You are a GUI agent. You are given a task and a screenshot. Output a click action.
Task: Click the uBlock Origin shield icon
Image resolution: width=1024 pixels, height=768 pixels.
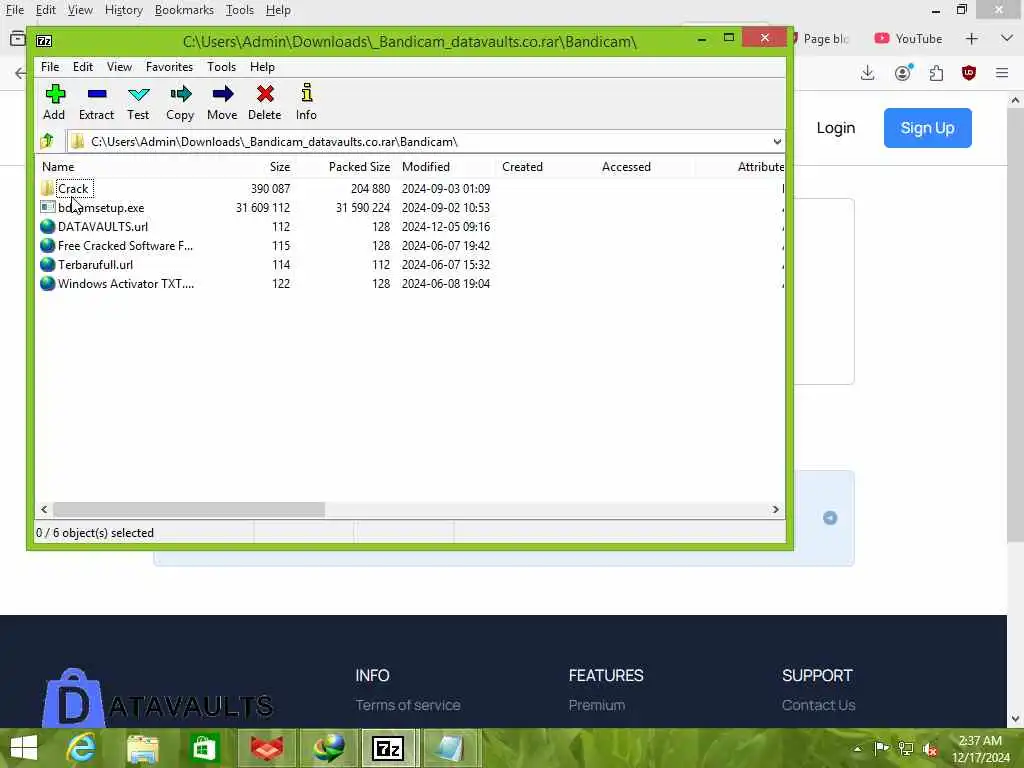point(969,72)
